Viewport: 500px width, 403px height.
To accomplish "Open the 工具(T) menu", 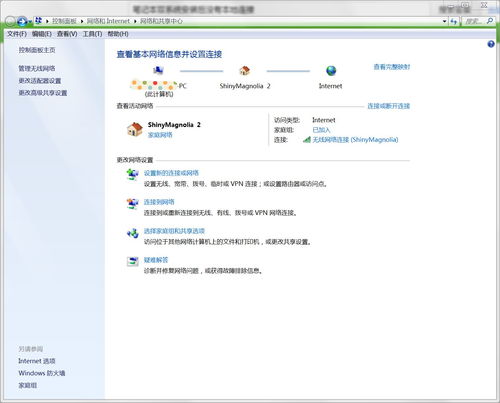I will 92,34.
